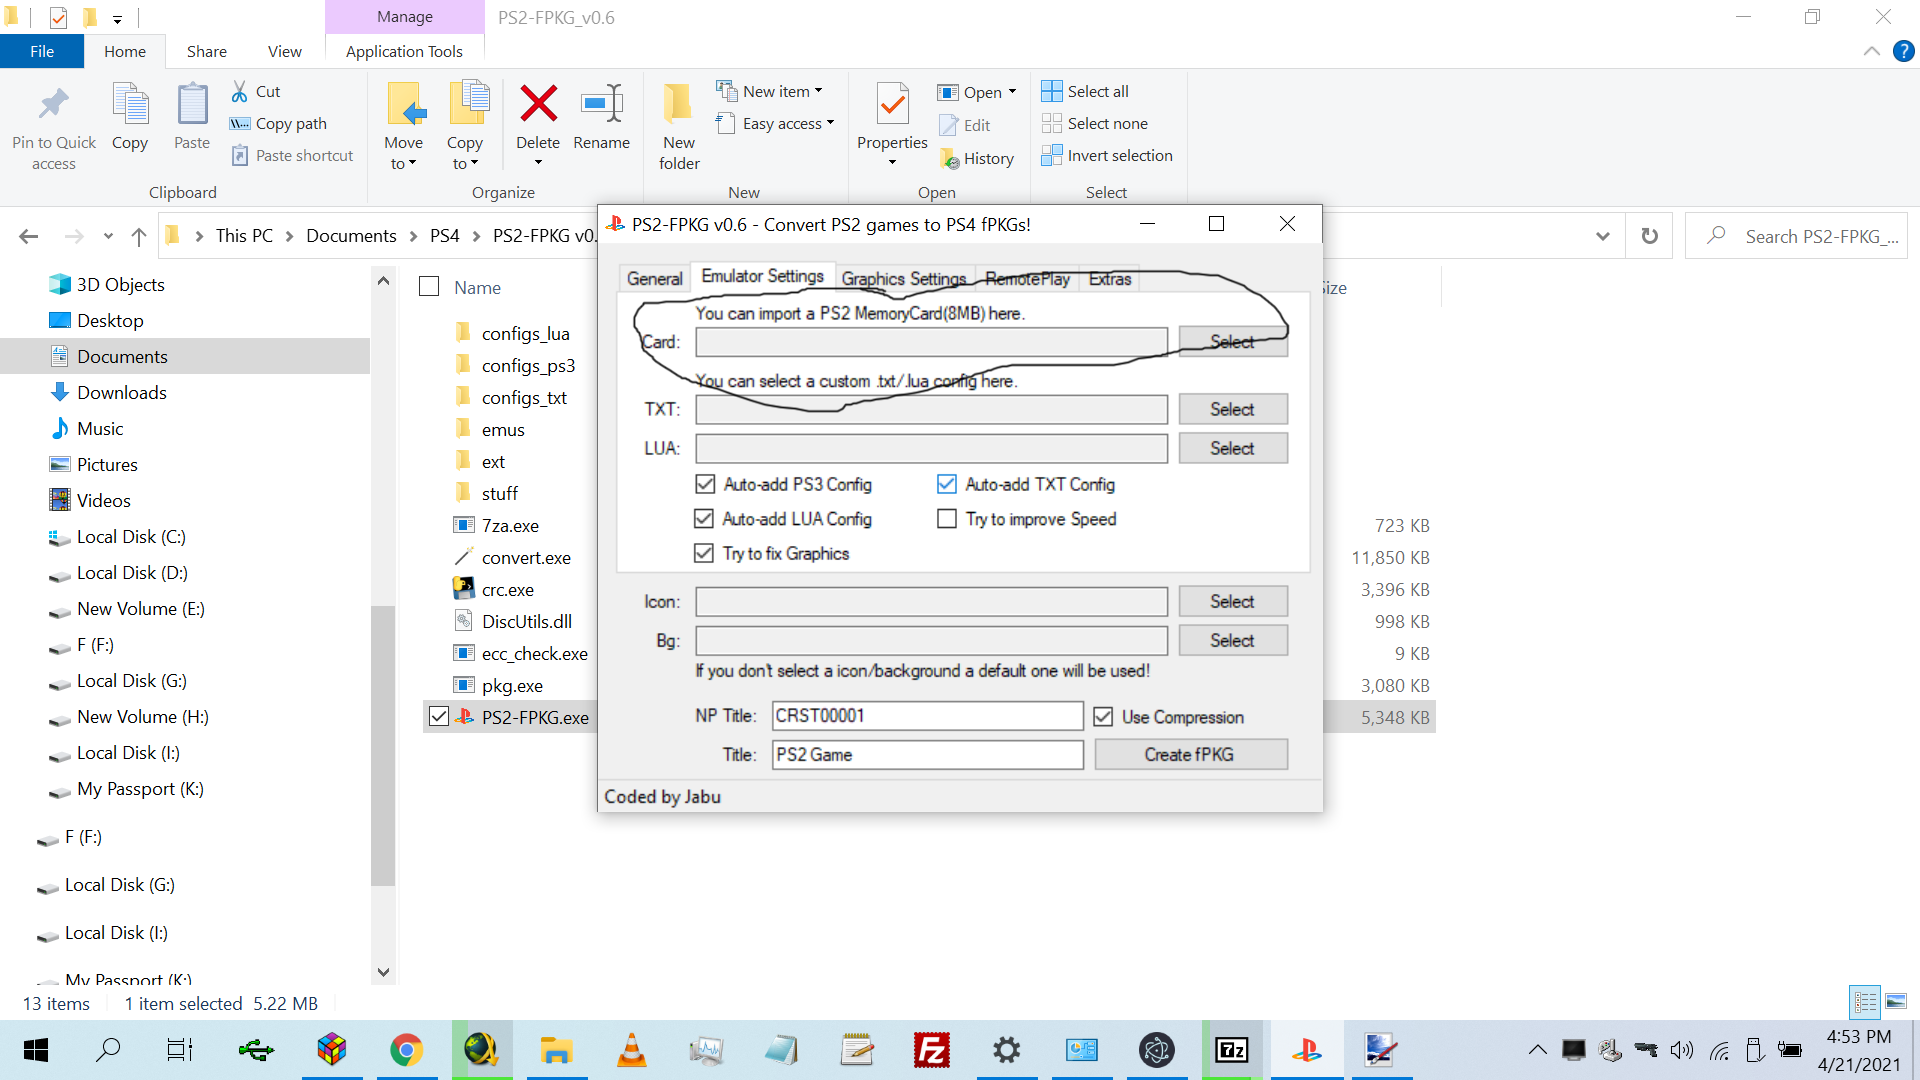Open VLC media player from taskbar
Image resolution: width=1920 pixels, height=1080 pixels.
632,1050
